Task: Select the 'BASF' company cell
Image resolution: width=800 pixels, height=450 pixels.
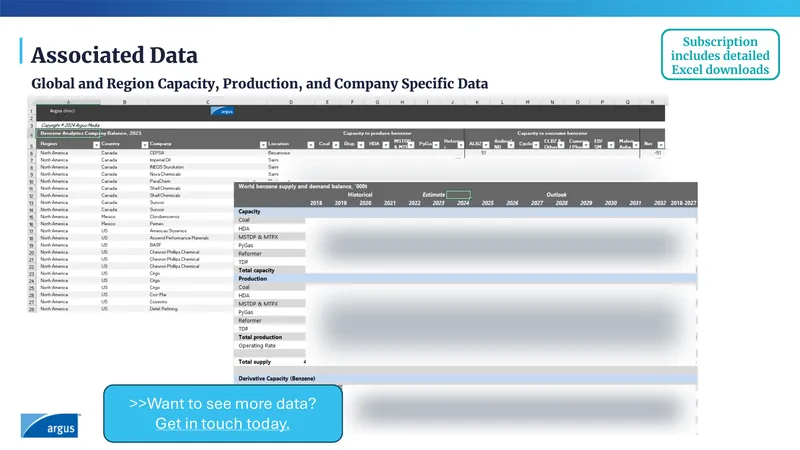Action: point(155,245)
